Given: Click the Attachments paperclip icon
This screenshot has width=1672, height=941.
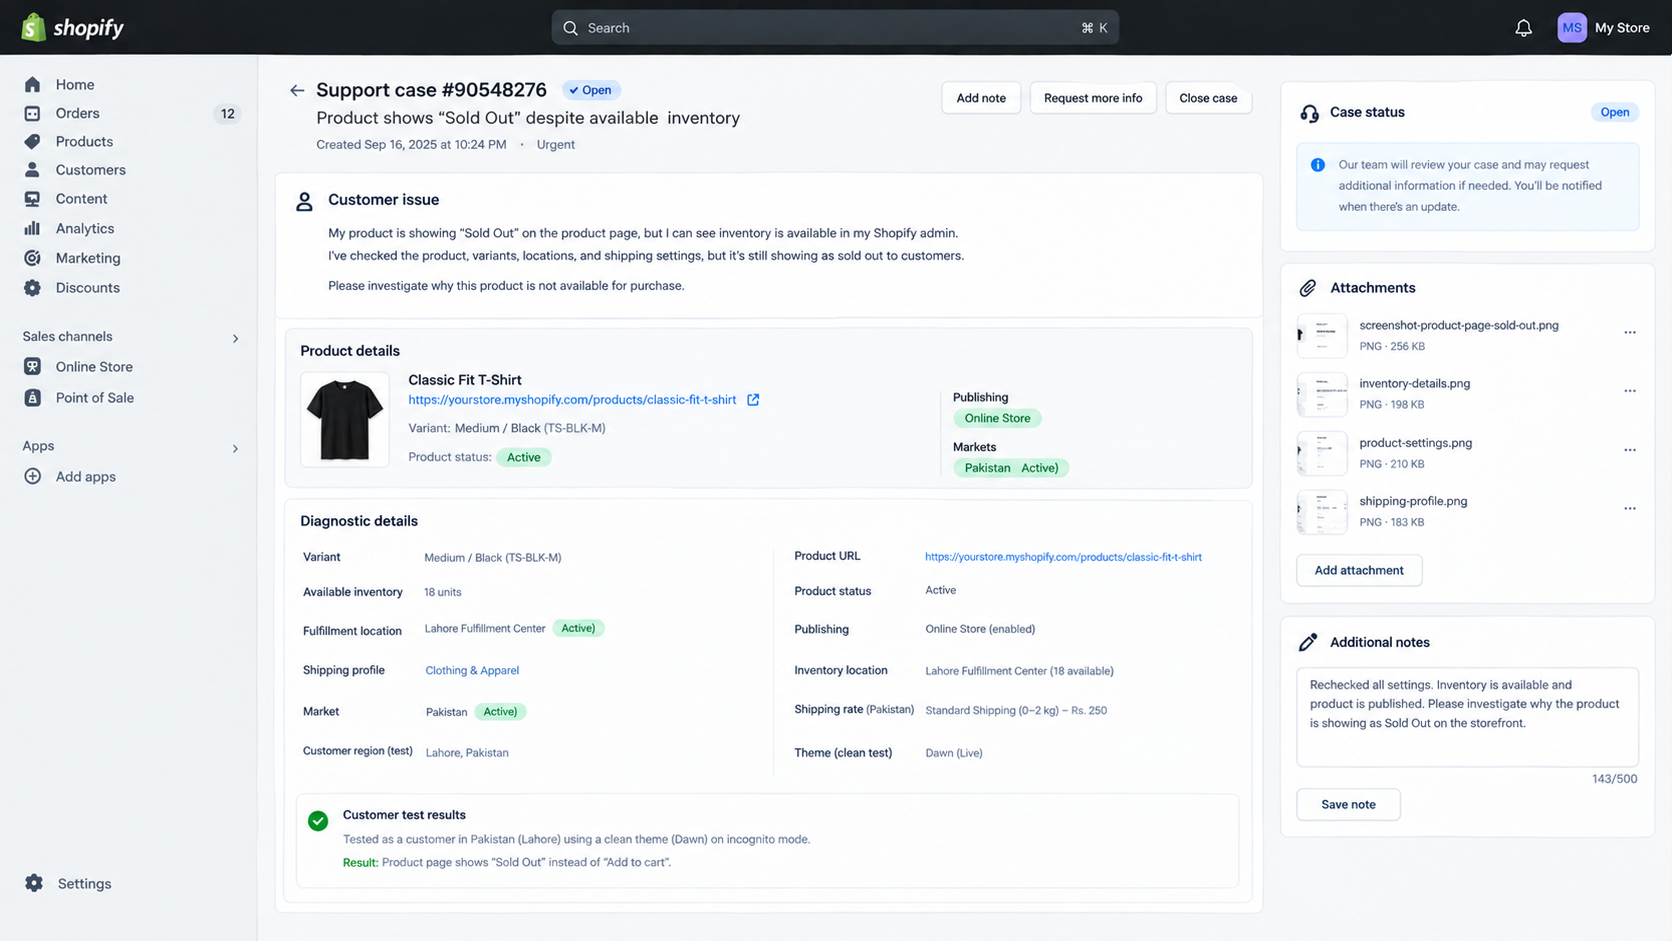Looking at the screenshot, I should coord(1308,288).
